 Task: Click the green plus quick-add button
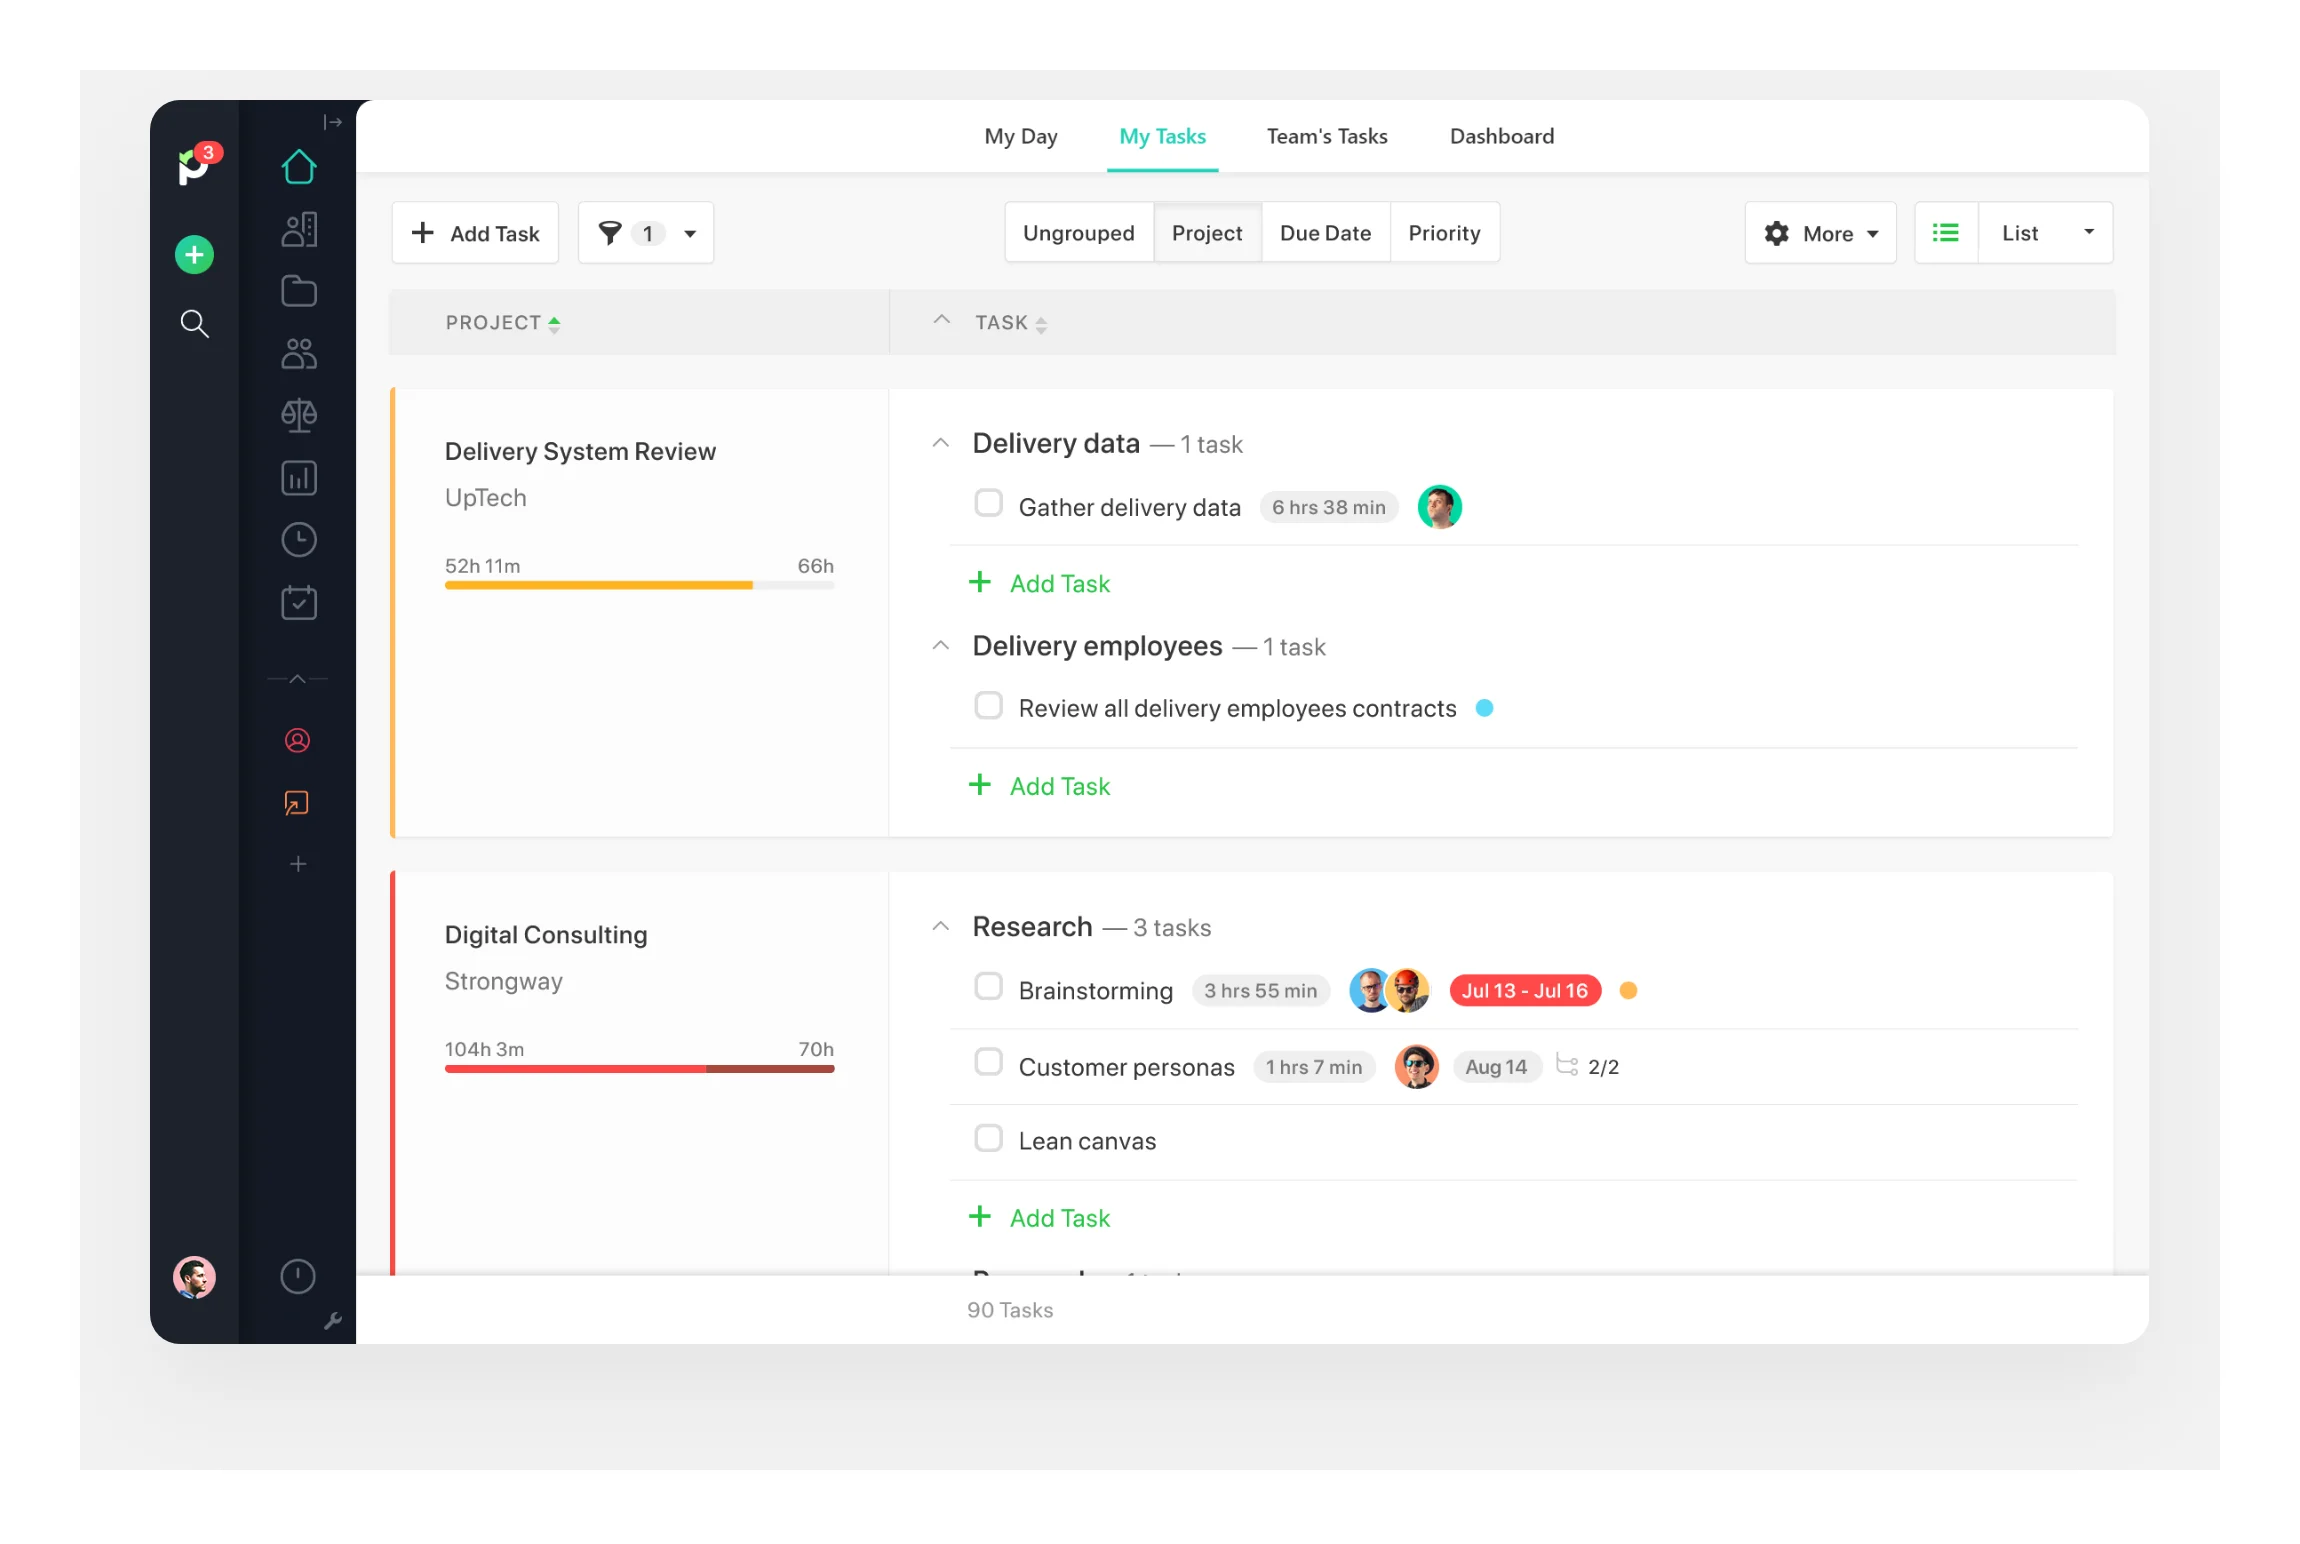[195, 255]
